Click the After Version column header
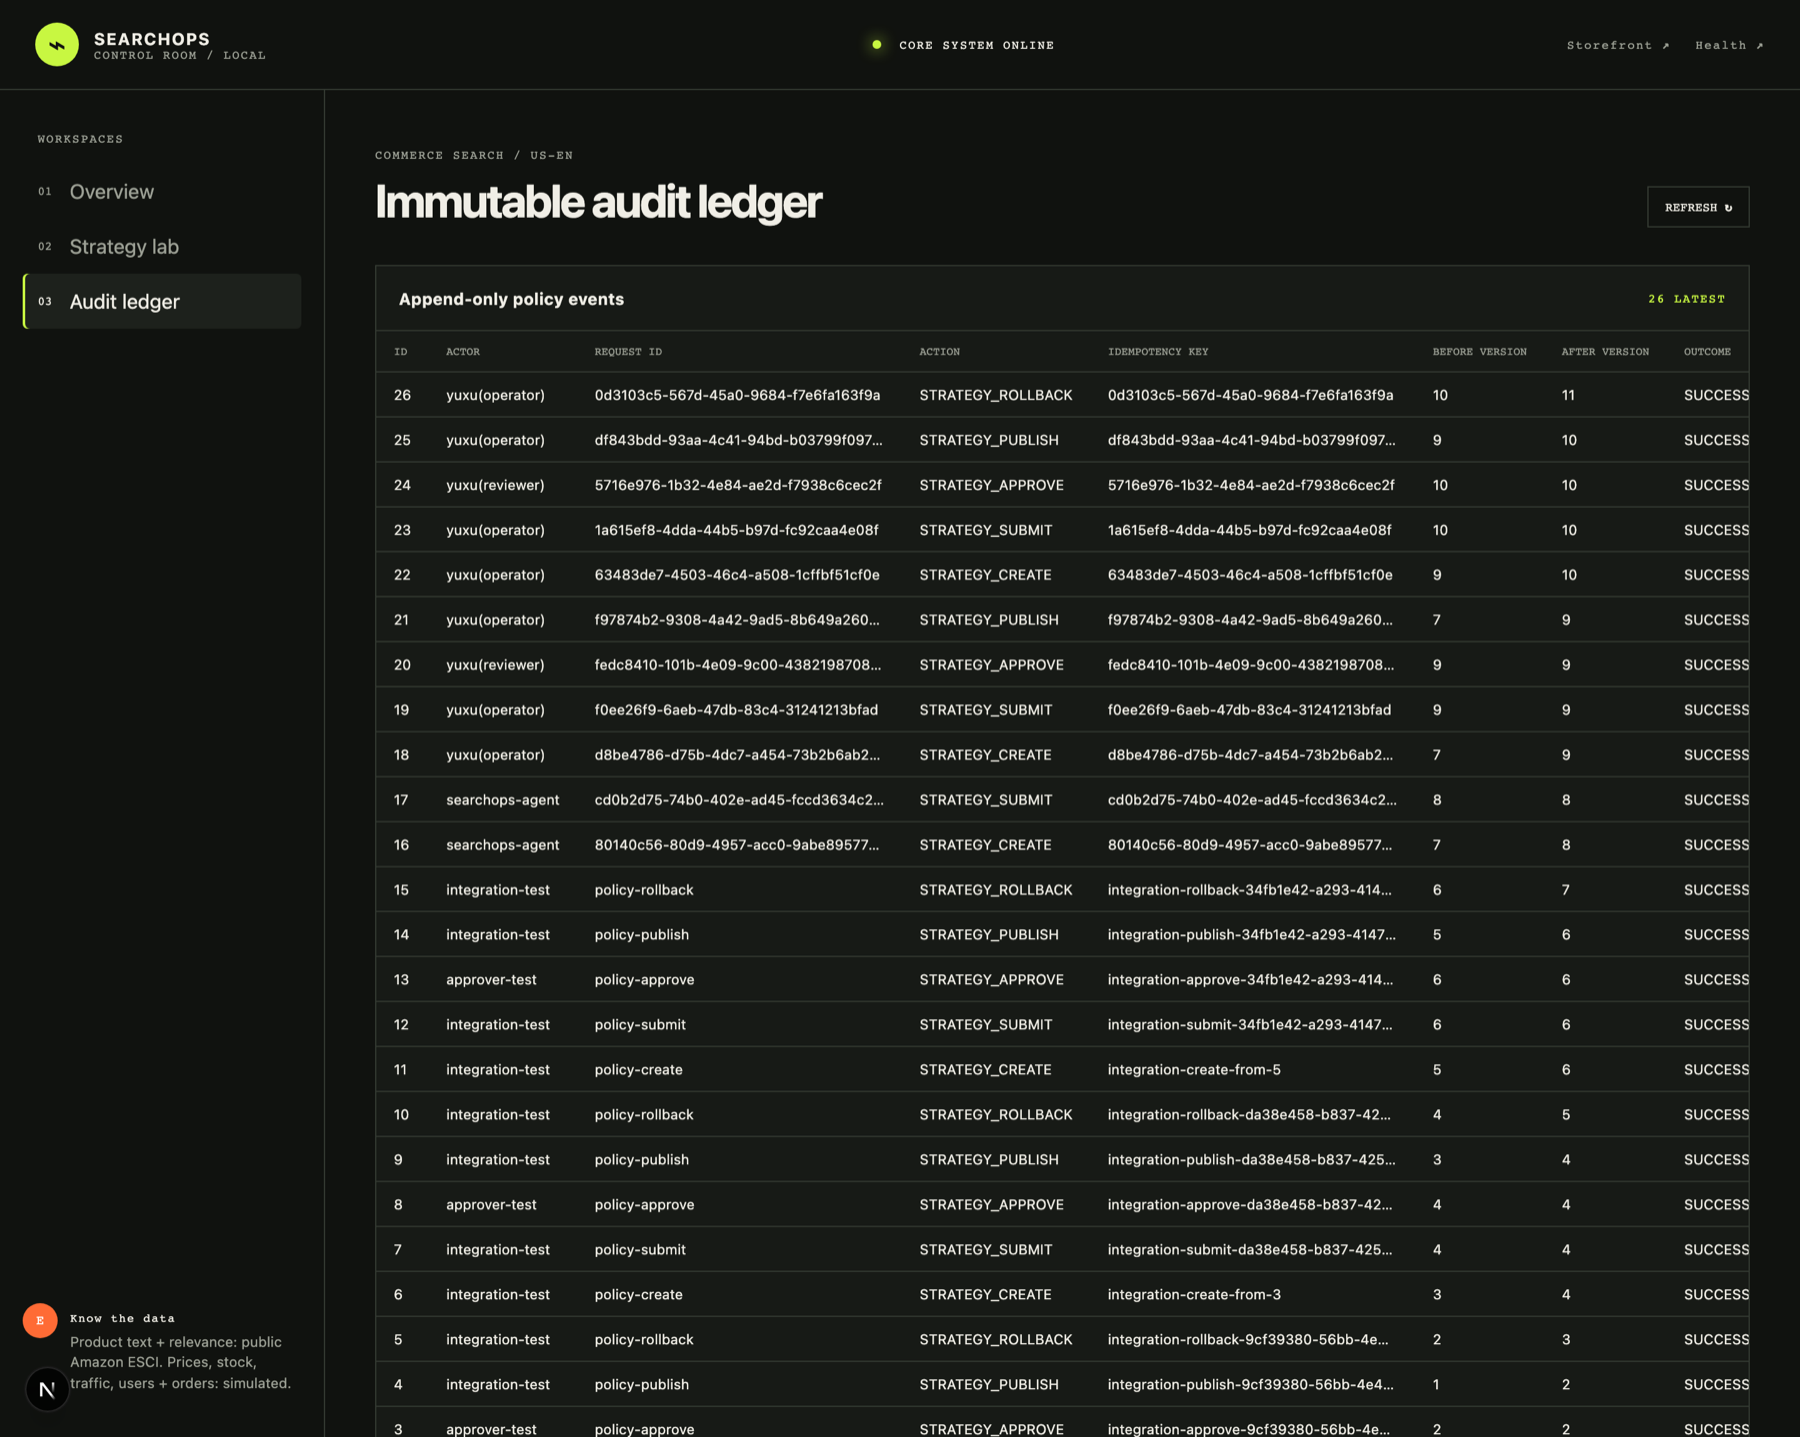The width and height of the screenshot is (1800, 1437). (x=1605, y=352)
